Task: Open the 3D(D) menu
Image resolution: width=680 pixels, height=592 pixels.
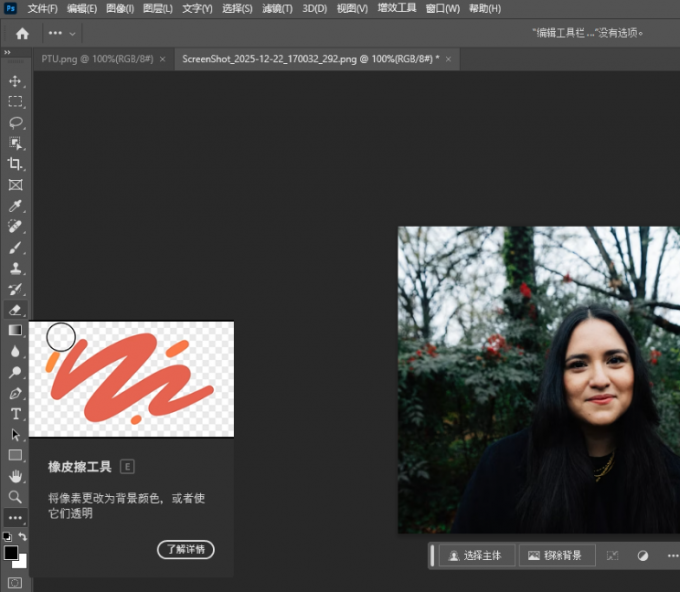Action: pyautogui.click(x=315, y=9)
